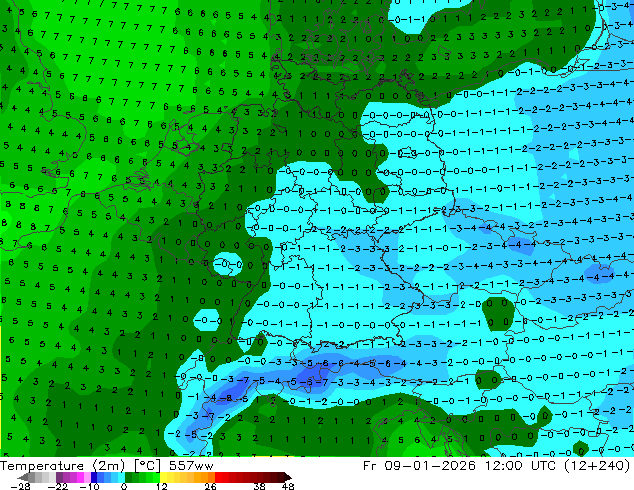Click the bright red swatch at 26 on the legend

pos(218,477)
